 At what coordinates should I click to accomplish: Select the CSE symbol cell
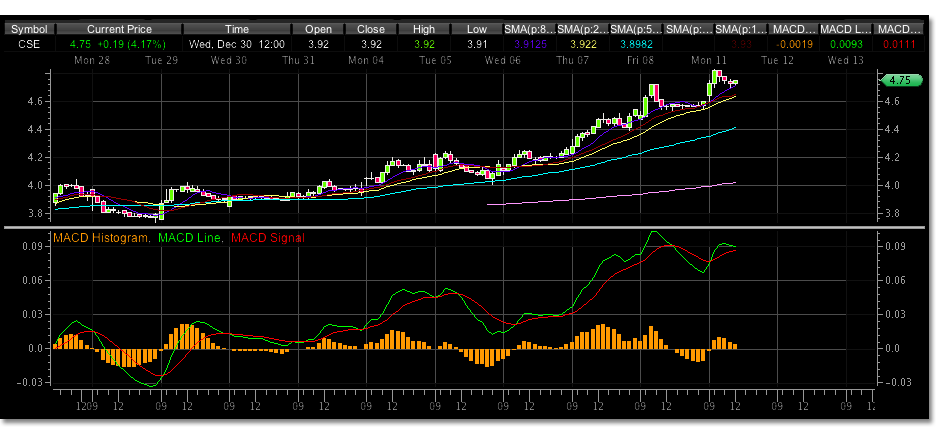pyautogui.click(x=29, y=44)
